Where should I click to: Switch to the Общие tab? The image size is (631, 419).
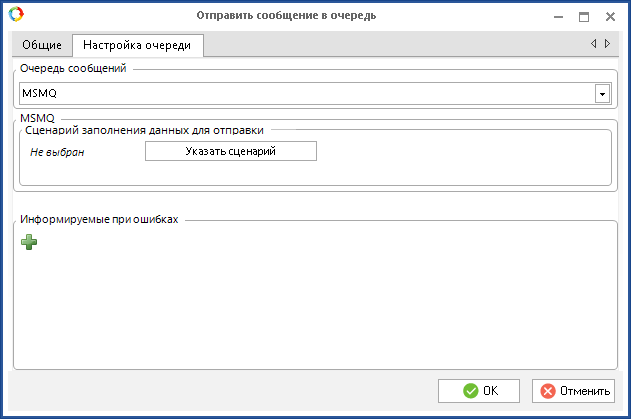coord(42,45)
